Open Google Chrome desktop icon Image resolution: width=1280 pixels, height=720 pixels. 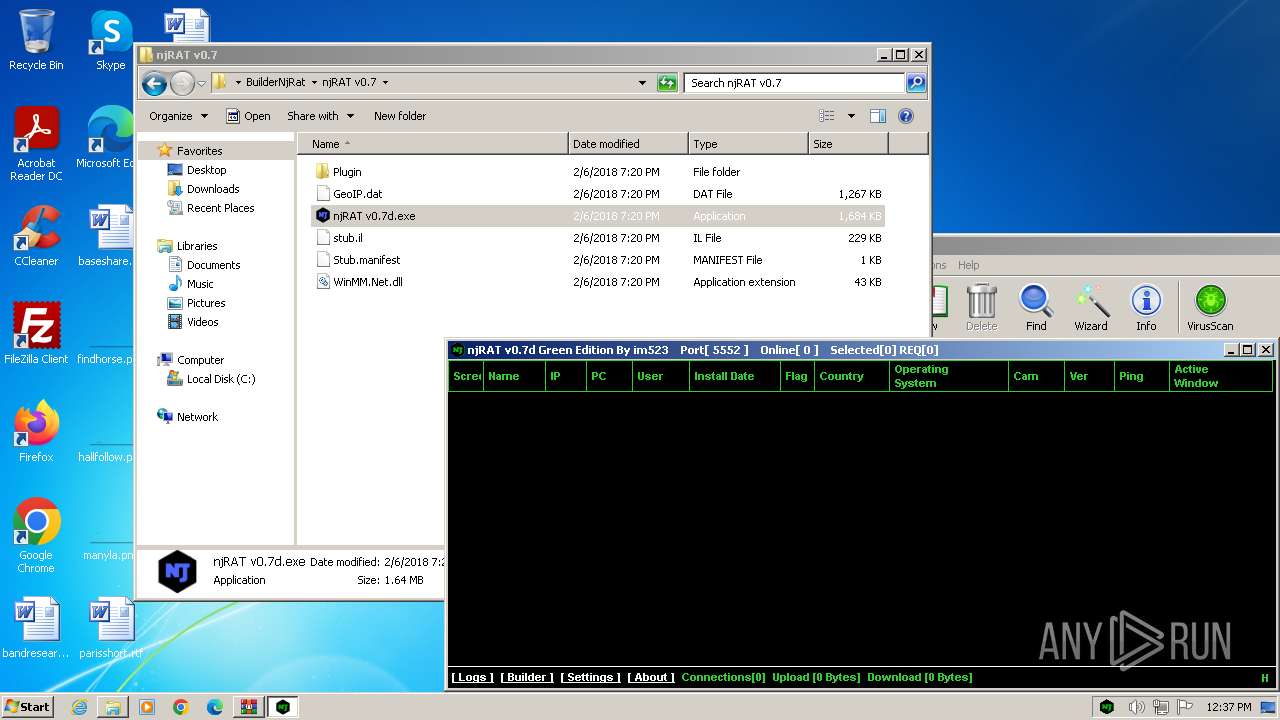(x=36, y=536)
